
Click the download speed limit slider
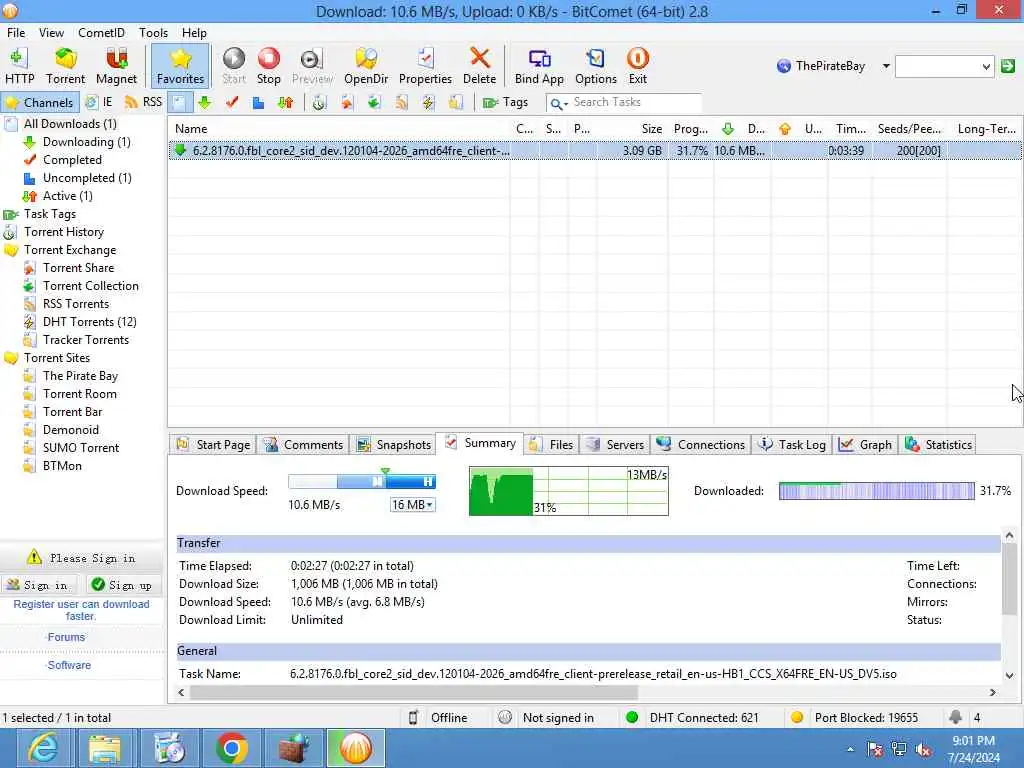pyautogui.click(x=362, y=481)
